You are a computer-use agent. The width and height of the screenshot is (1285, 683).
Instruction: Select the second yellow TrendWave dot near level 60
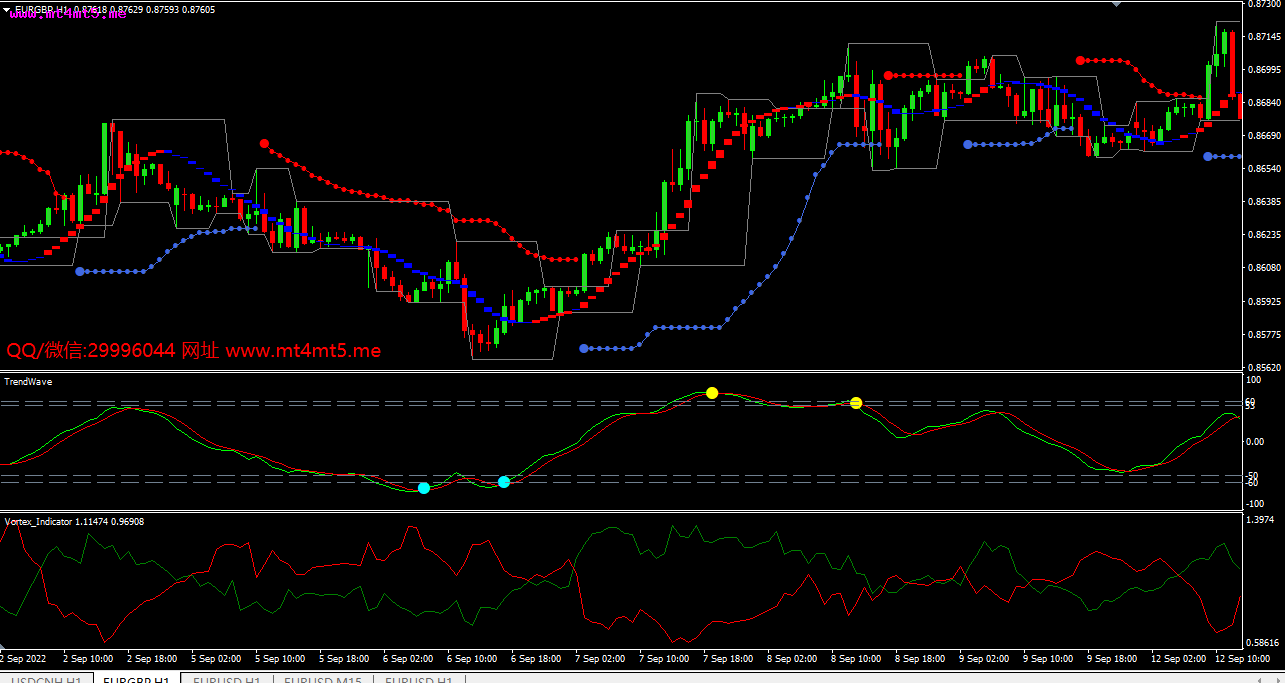coord(856,403)
